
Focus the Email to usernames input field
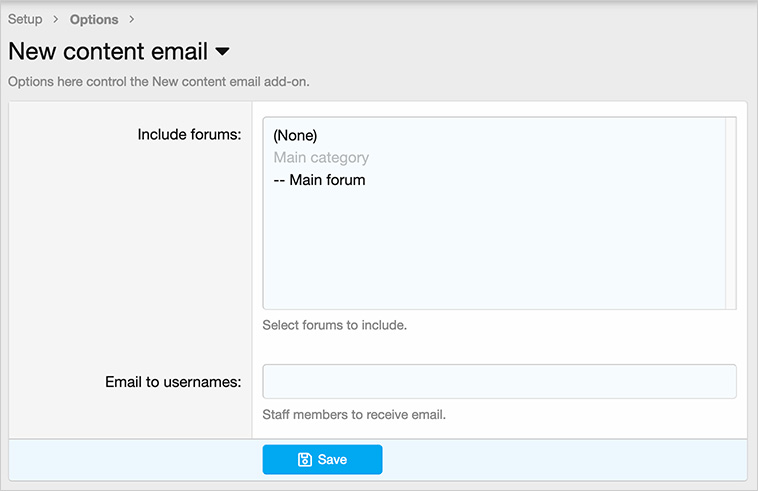[499, 381]
